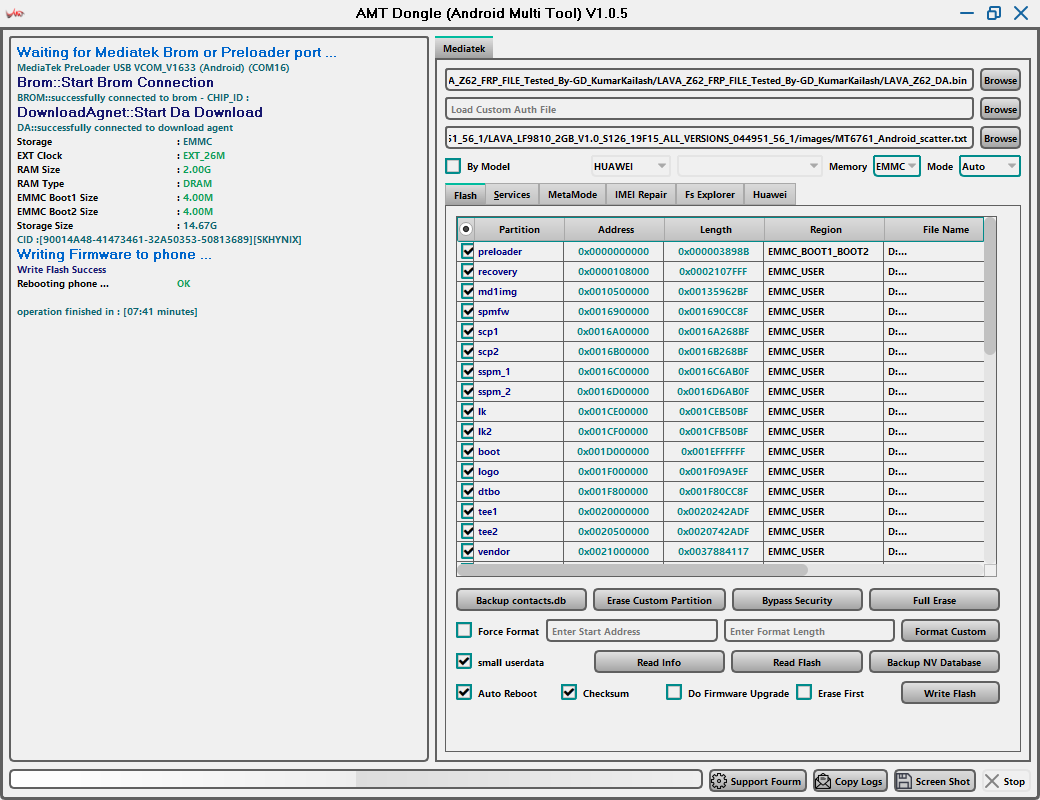Click the Support Forum gear icon
1040x800 pixels.
tap(719, 781)
